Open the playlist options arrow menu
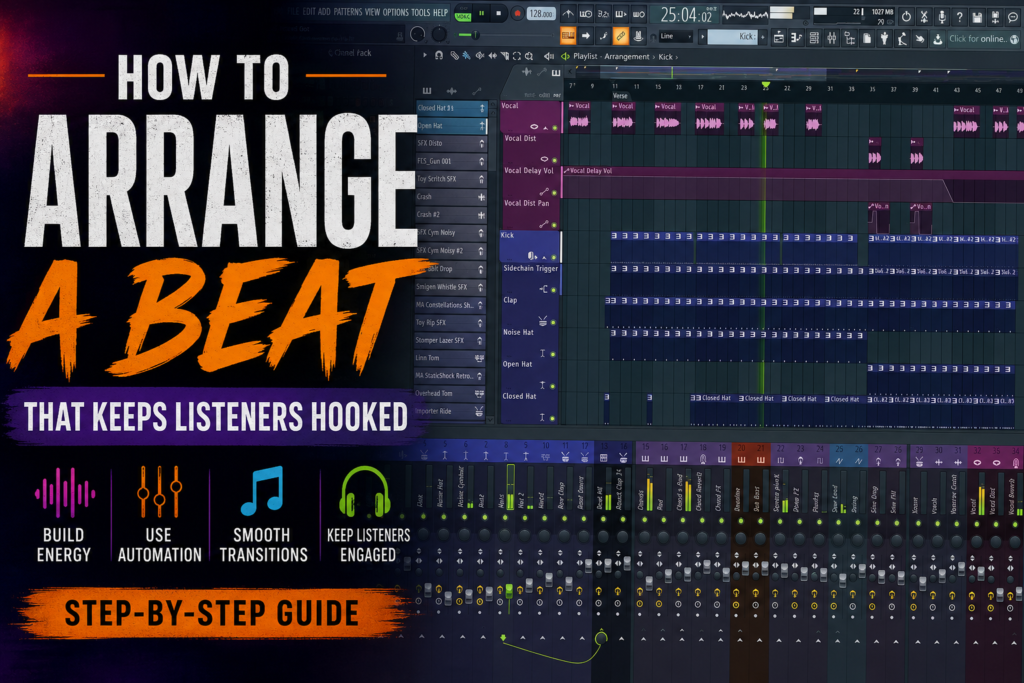This screenshot has height=683, width=1024. coord(424,56)
